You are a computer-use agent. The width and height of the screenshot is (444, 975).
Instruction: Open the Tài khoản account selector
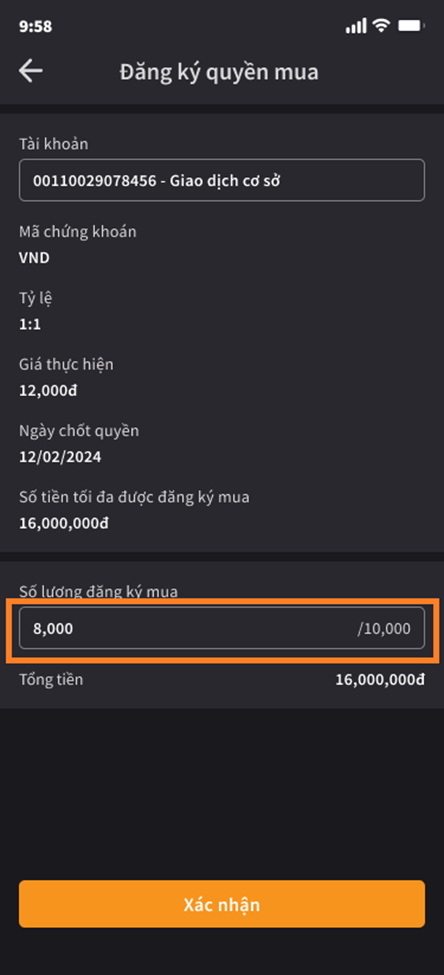[x=222, y=180]
